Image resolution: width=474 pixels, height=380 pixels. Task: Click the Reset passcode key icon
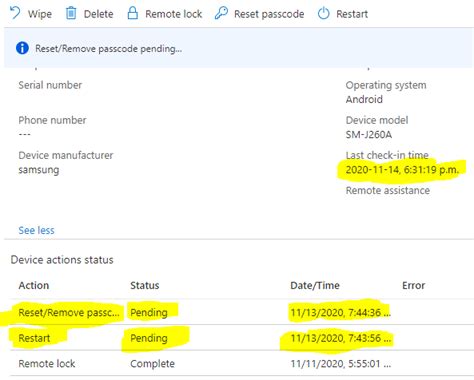point(221,13)
